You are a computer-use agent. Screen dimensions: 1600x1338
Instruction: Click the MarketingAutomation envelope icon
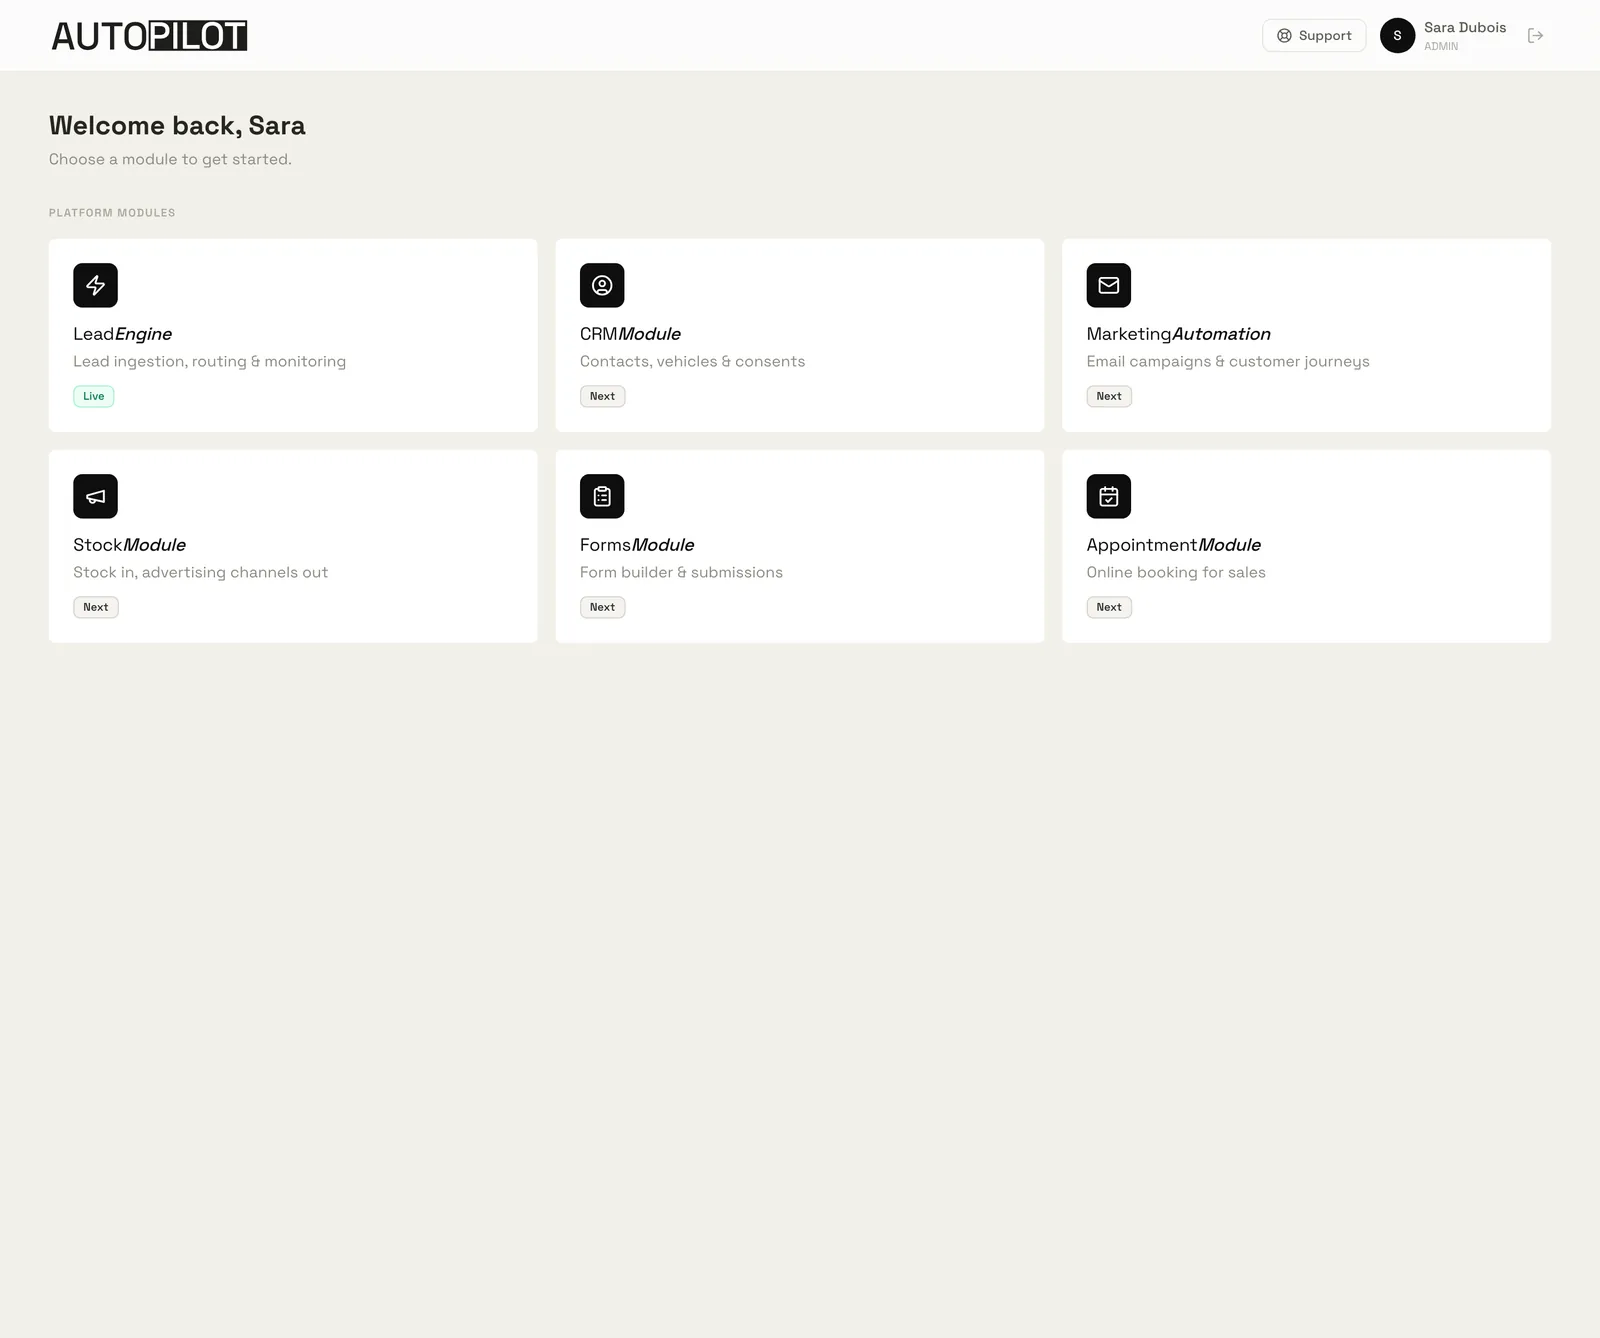tap(1109, 285)
